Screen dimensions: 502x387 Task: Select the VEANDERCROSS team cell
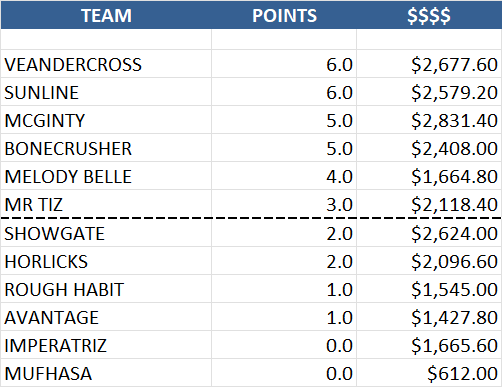(106, 64)
